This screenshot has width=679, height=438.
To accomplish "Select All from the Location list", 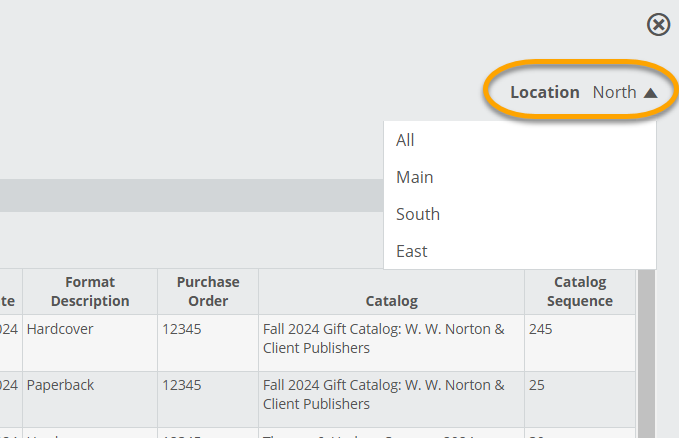I will (x=405, y=140).
